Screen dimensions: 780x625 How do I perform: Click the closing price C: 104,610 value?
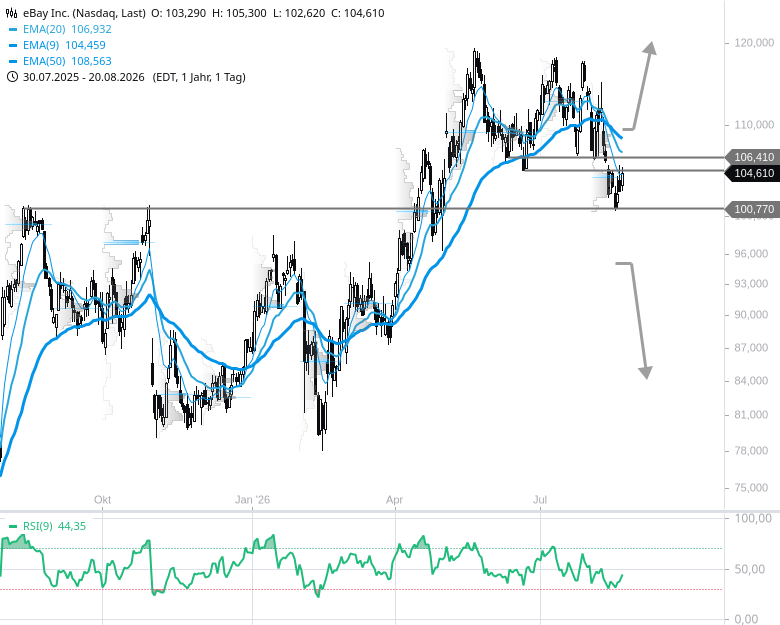(358, 13)
